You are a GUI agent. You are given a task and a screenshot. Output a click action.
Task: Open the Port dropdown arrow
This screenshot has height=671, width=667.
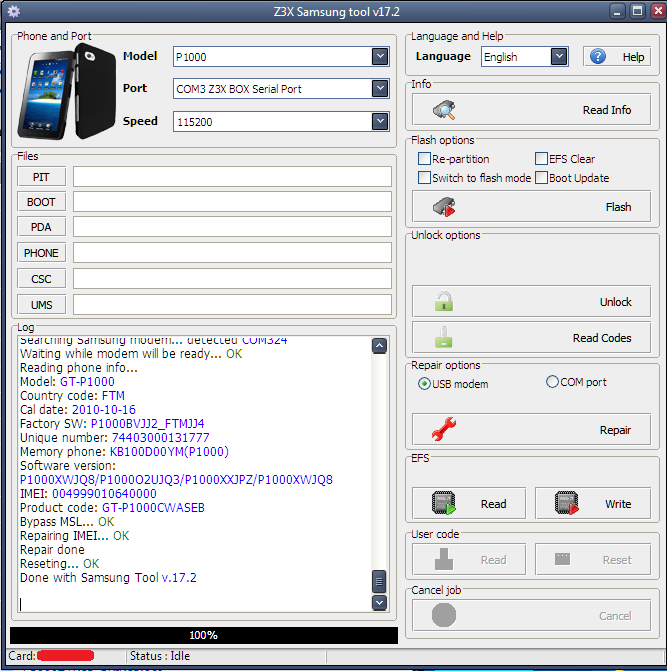(x=380, y=89)
